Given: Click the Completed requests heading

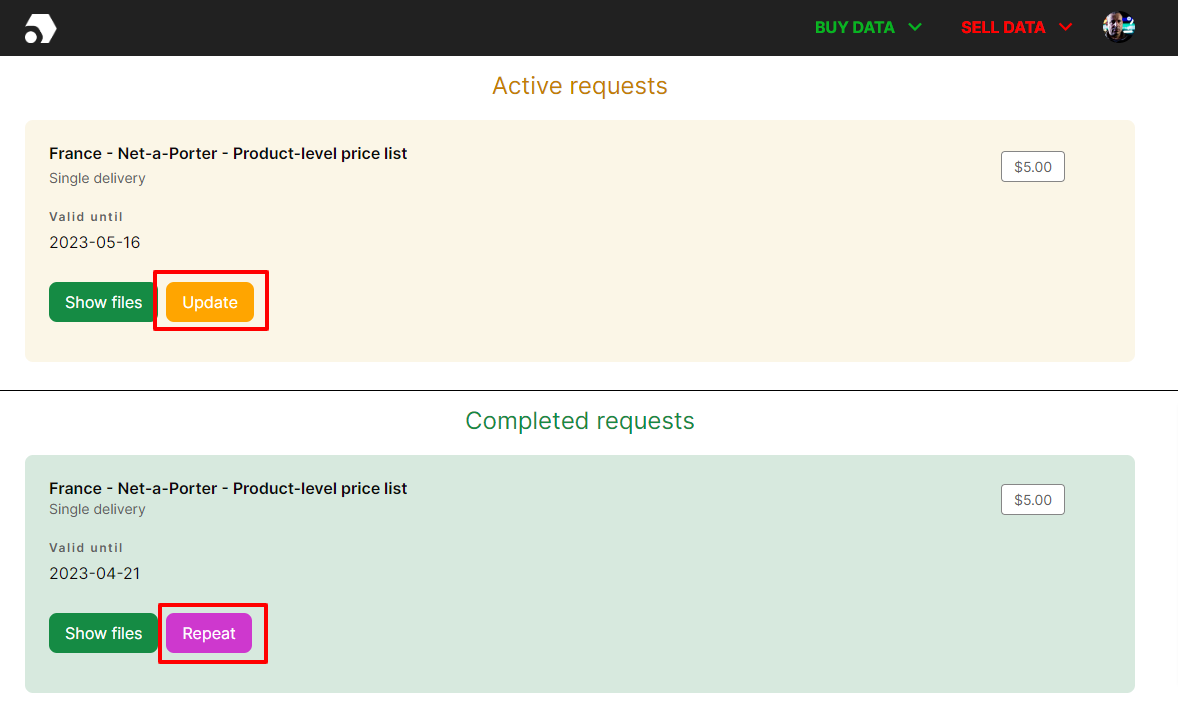Looking at the screenshot, I should [x=579, y=421].
